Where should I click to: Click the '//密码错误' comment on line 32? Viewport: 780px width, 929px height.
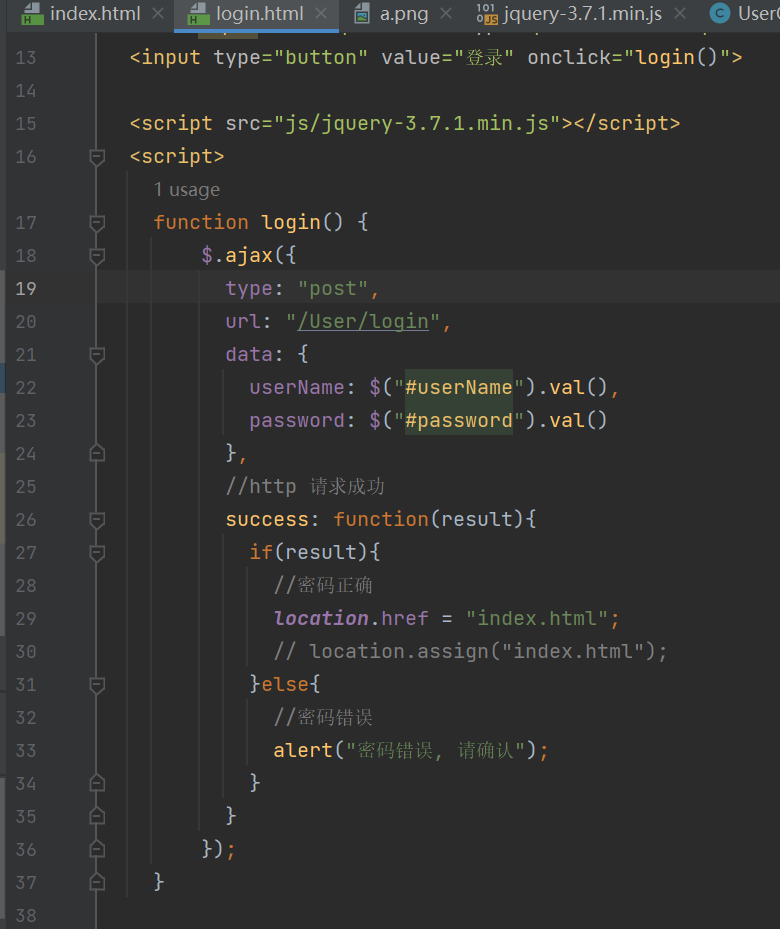[323, 717]
